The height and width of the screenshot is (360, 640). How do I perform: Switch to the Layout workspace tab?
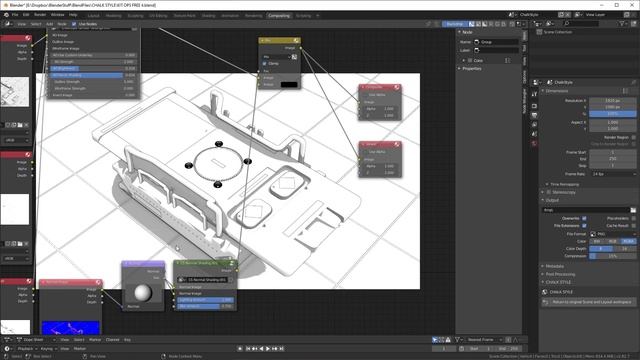click(93, 16)
